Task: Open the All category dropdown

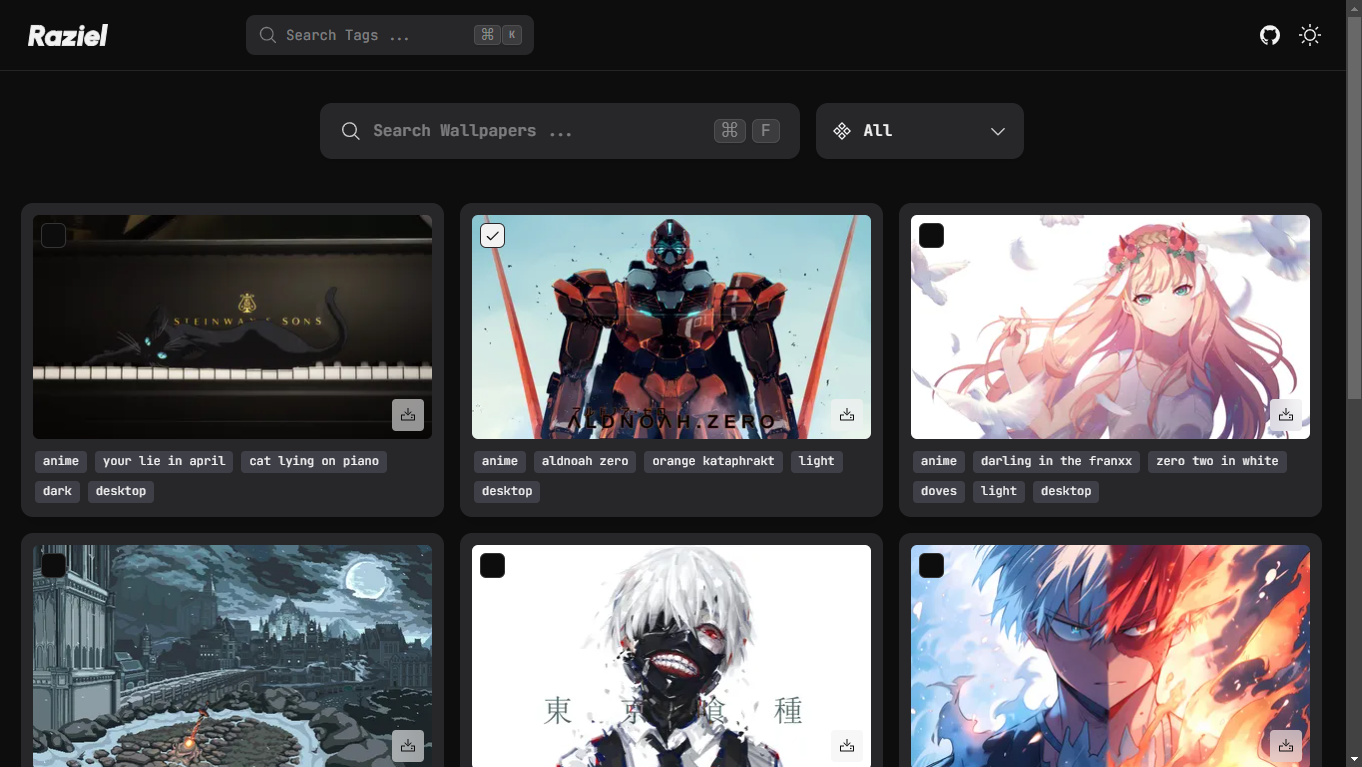Action: click(x=920, y=131)
